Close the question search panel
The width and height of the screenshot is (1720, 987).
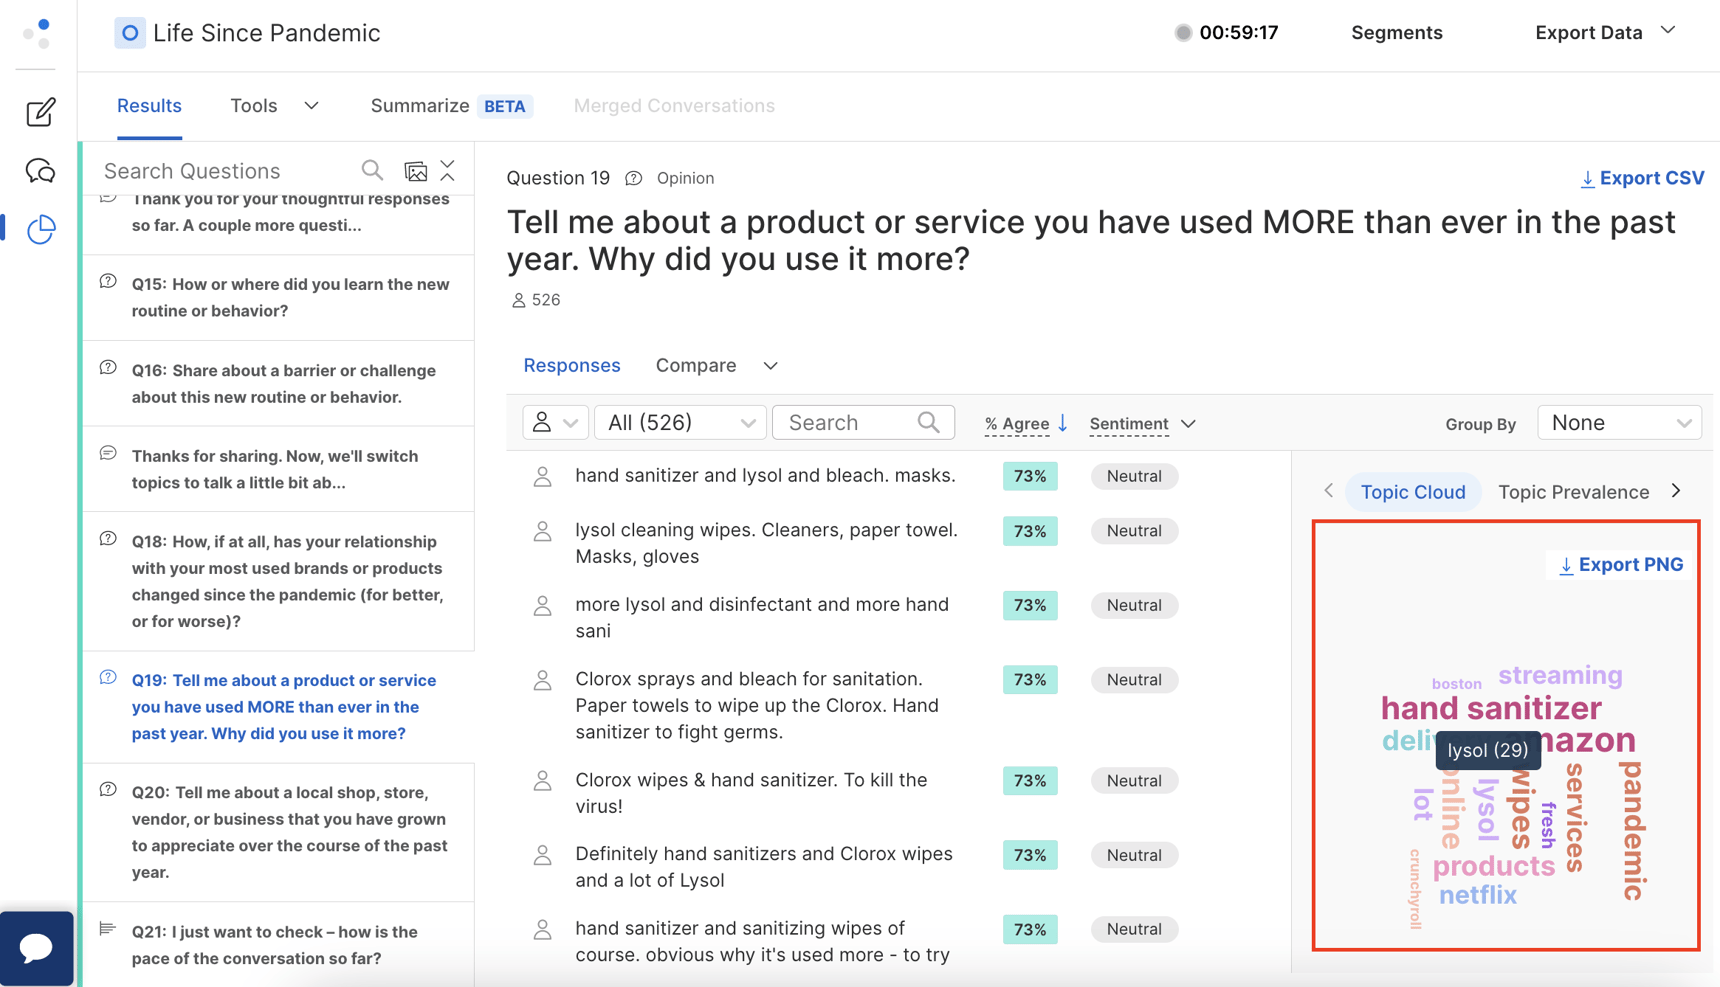click(448, 170)
